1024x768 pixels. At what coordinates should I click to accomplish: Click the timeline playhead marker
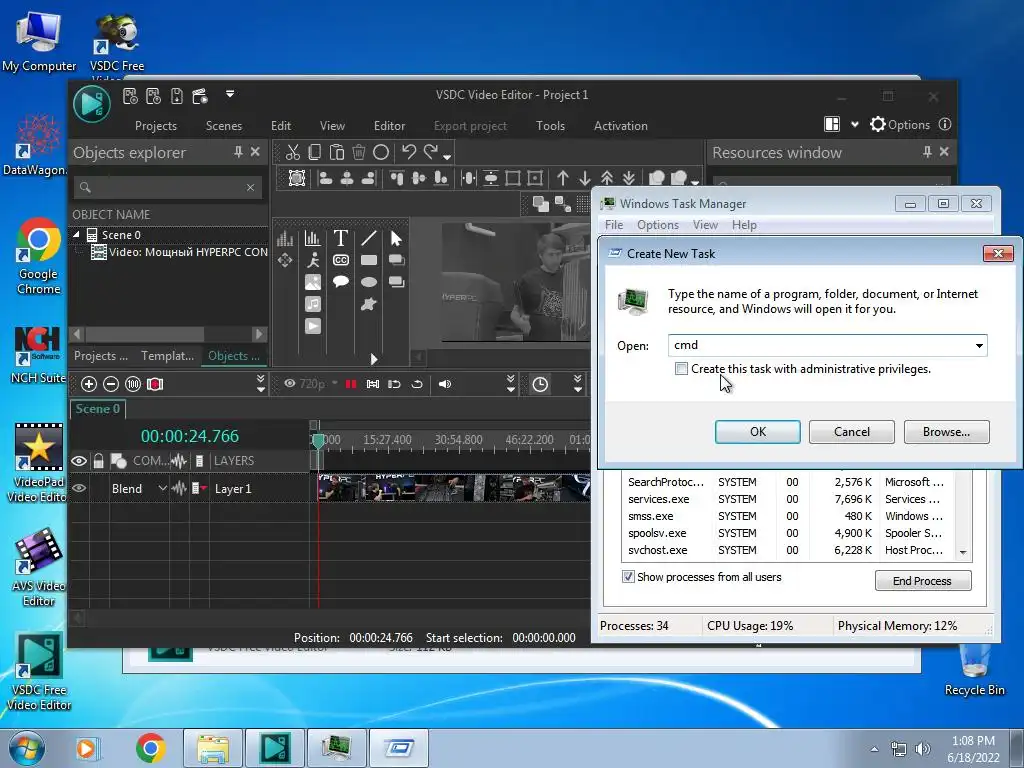point(318,441)
